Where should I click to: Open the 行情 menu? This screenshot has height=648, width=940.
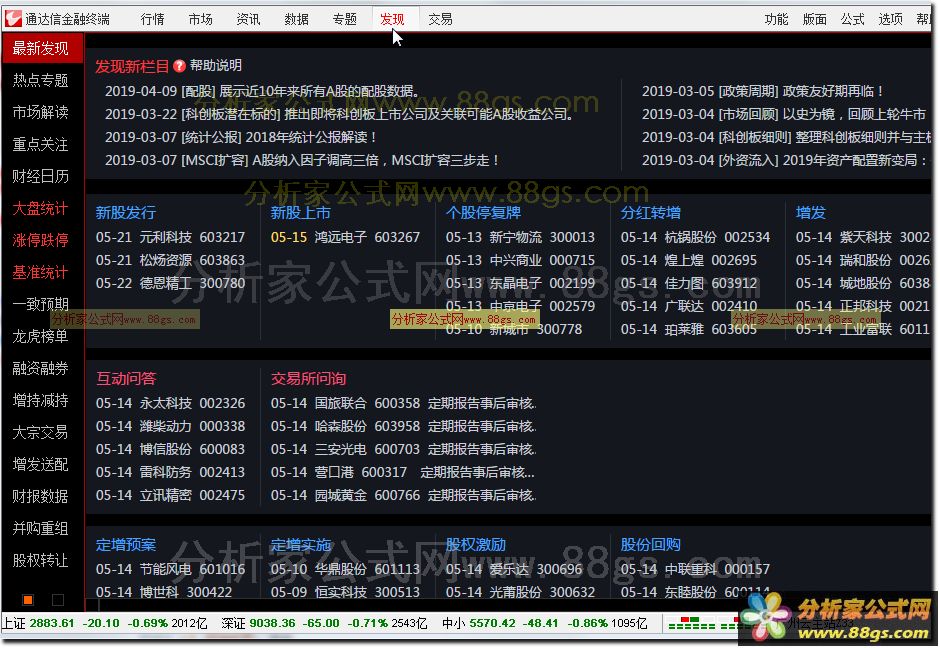152,19
